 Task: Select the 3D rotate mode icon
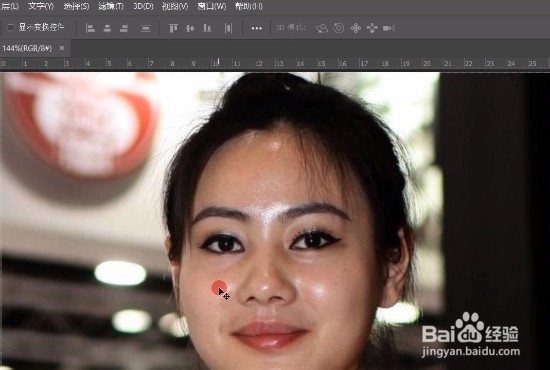tap(322, 28)
